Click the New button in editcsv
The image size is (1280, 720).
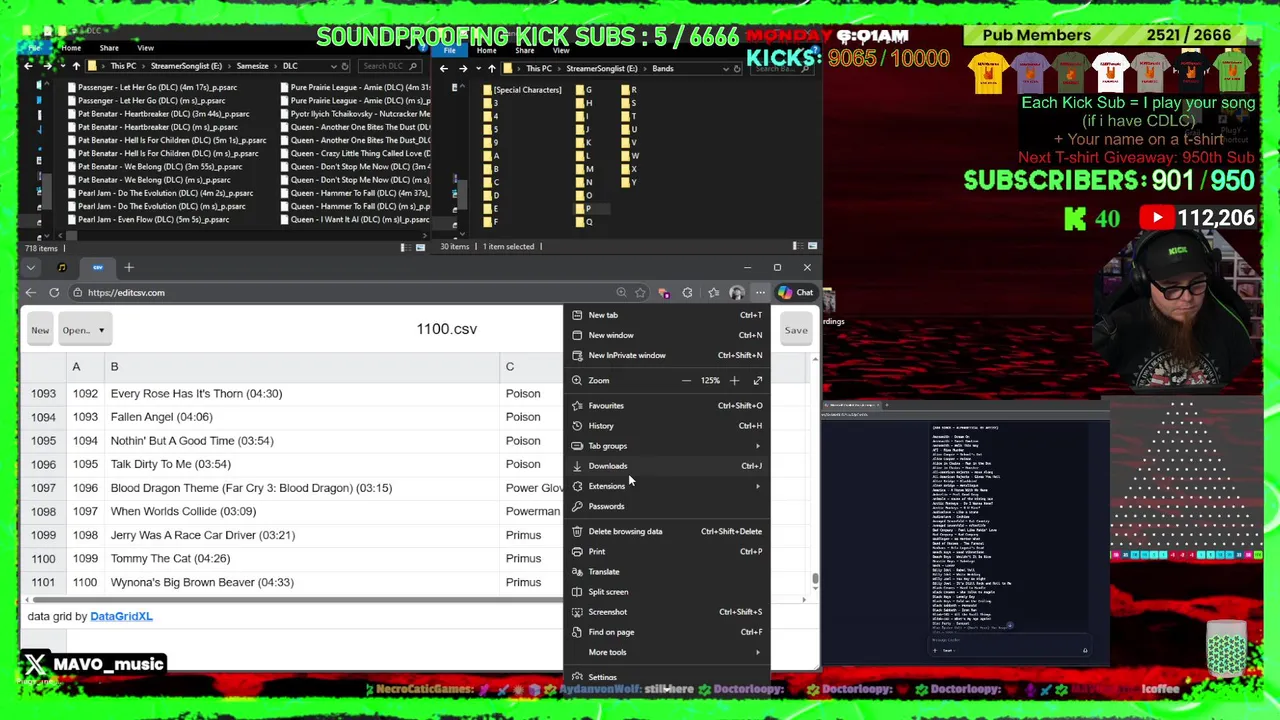(40, 330)
